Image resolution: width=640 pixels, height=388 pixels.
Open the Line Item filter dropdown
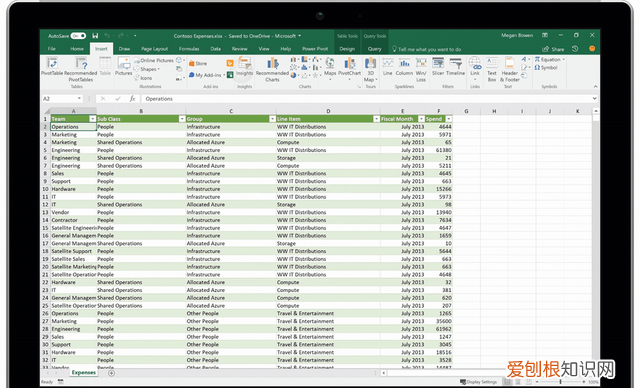(x=376, y=119)
